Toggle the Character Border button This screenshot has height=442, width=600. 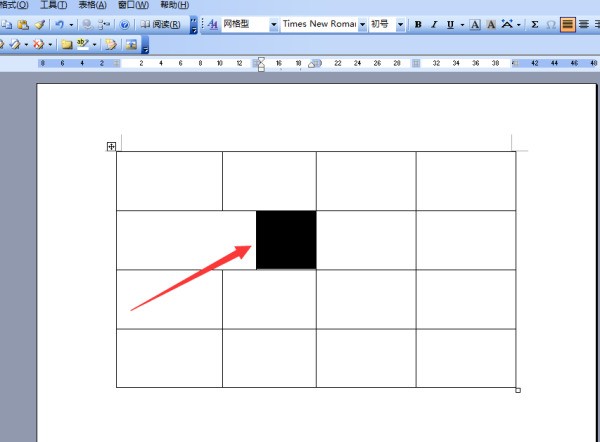(x=475, y=24)
